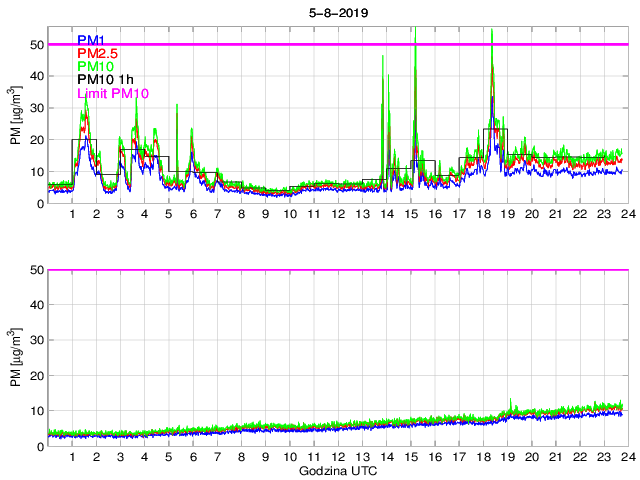Click hour 24 tick on lower plot
640x480 pixels.
coord(625,457)
